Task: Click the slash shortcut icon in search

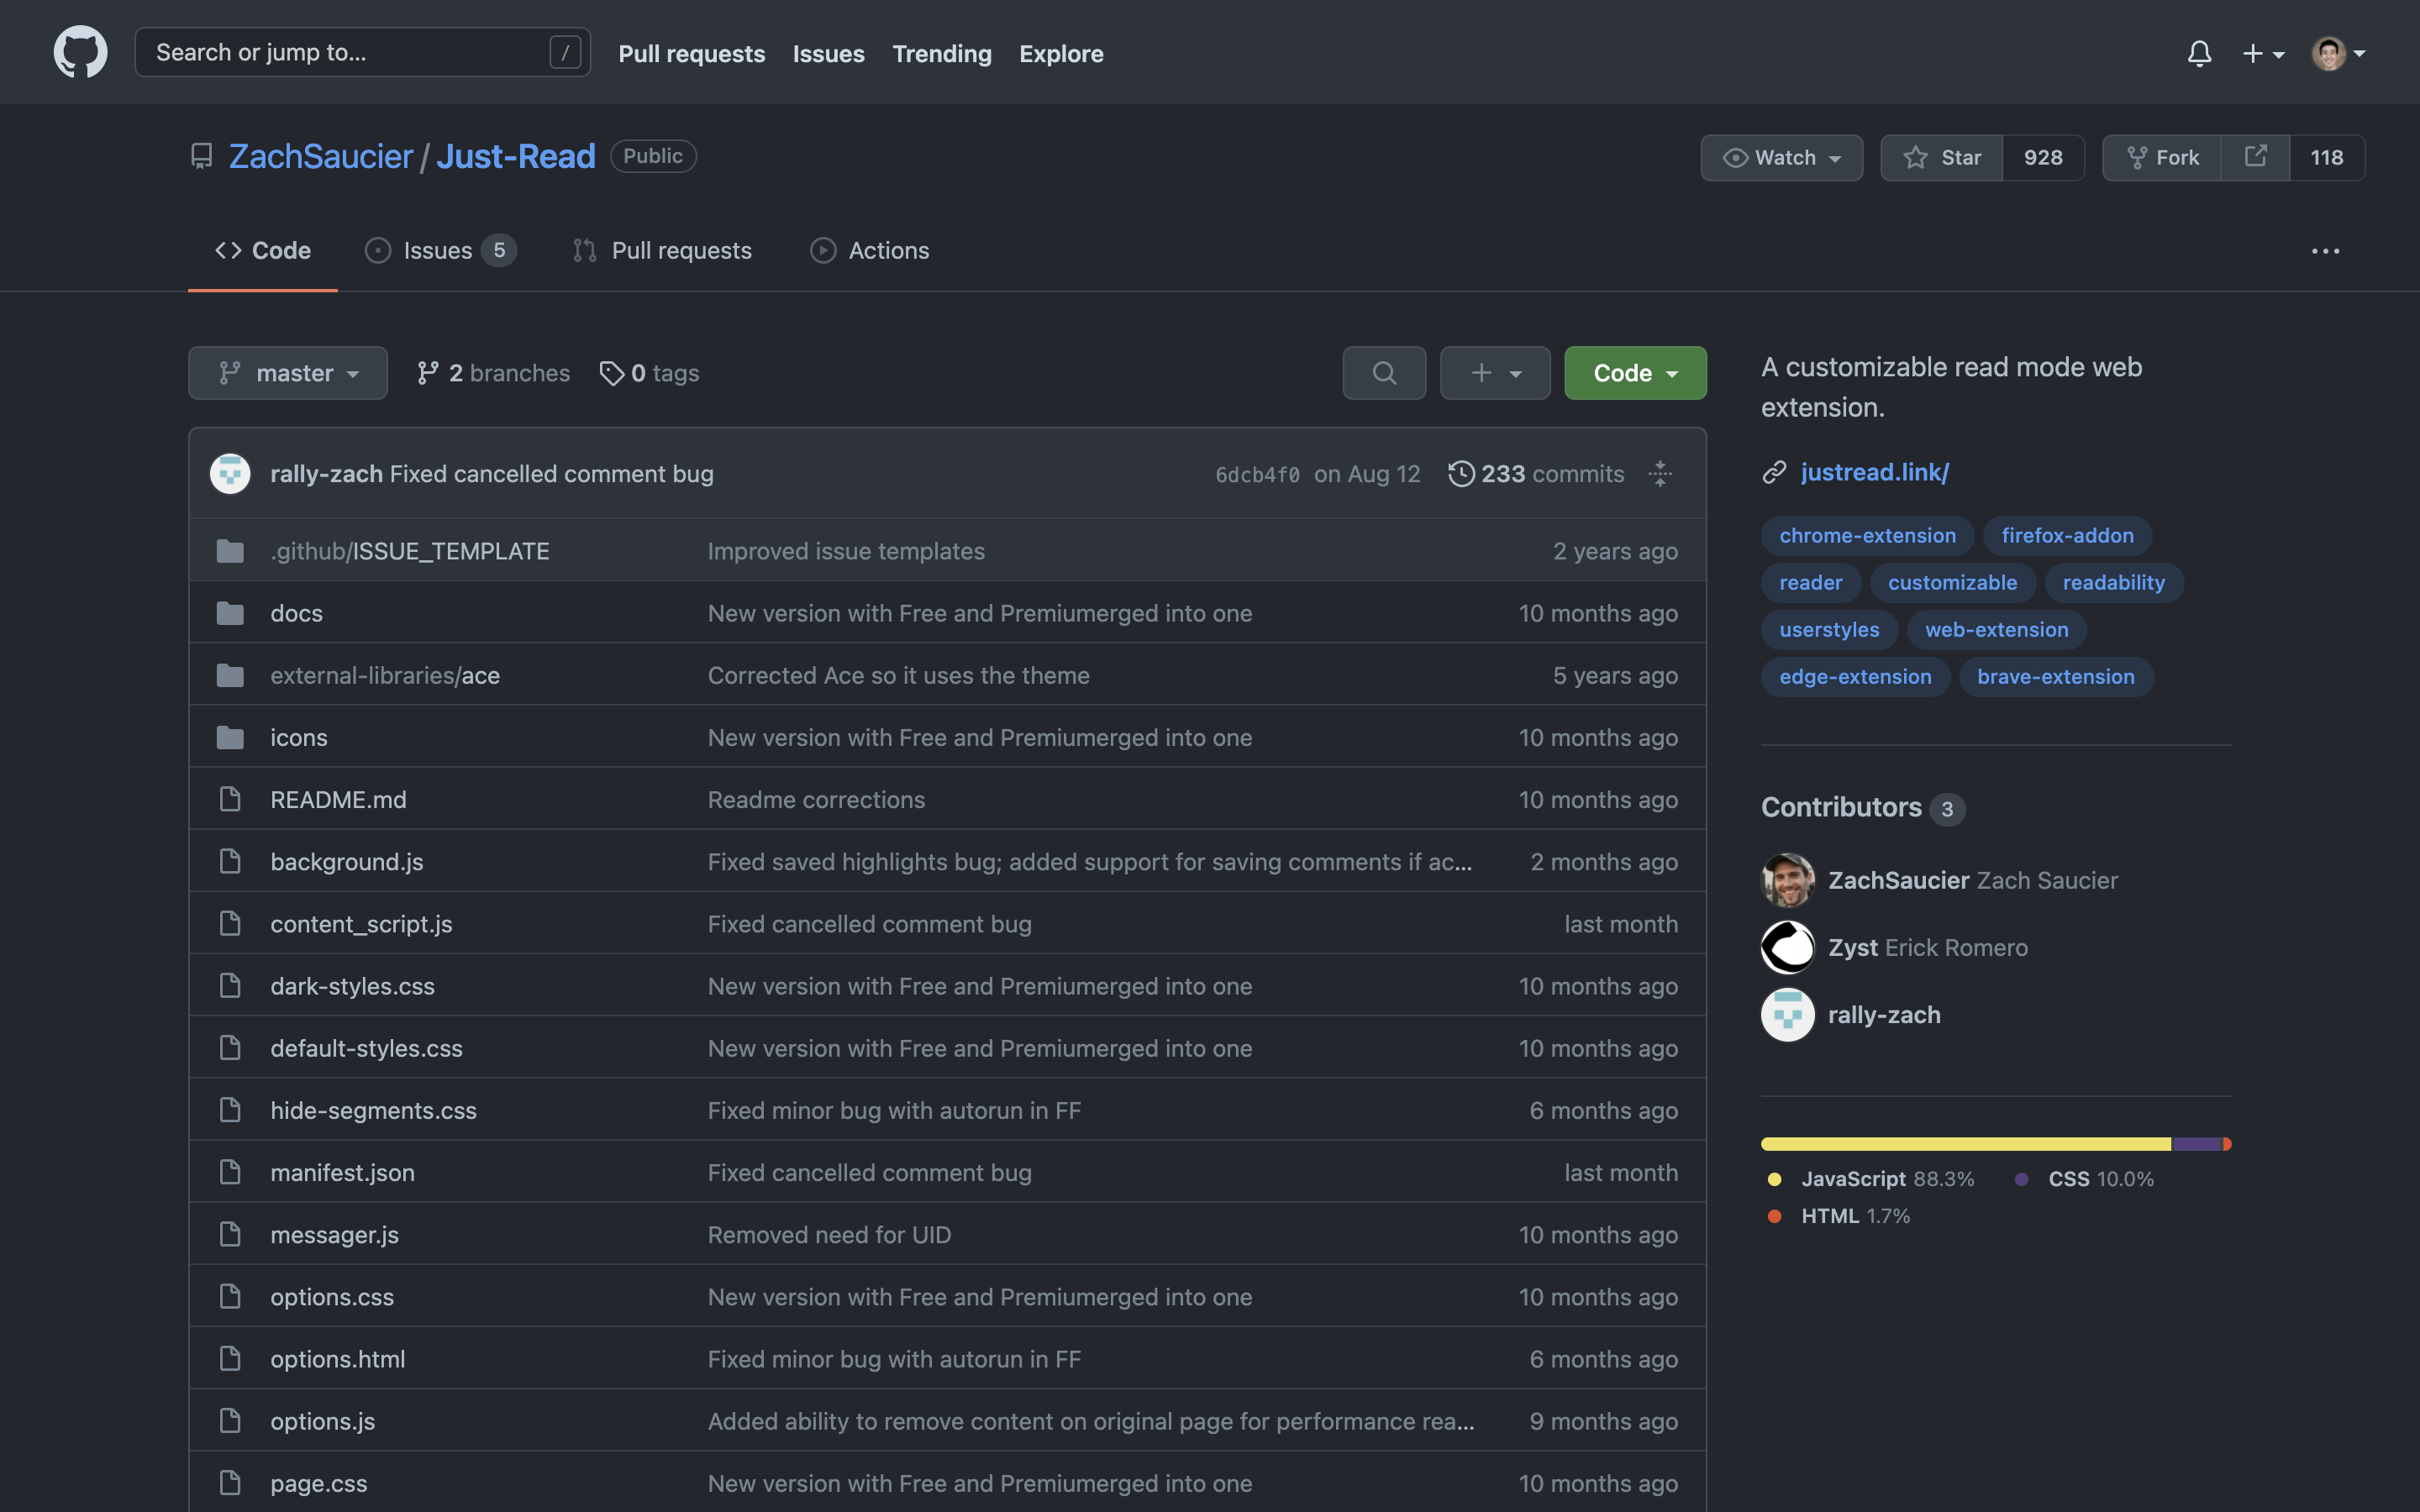Action: pos(565,52)
